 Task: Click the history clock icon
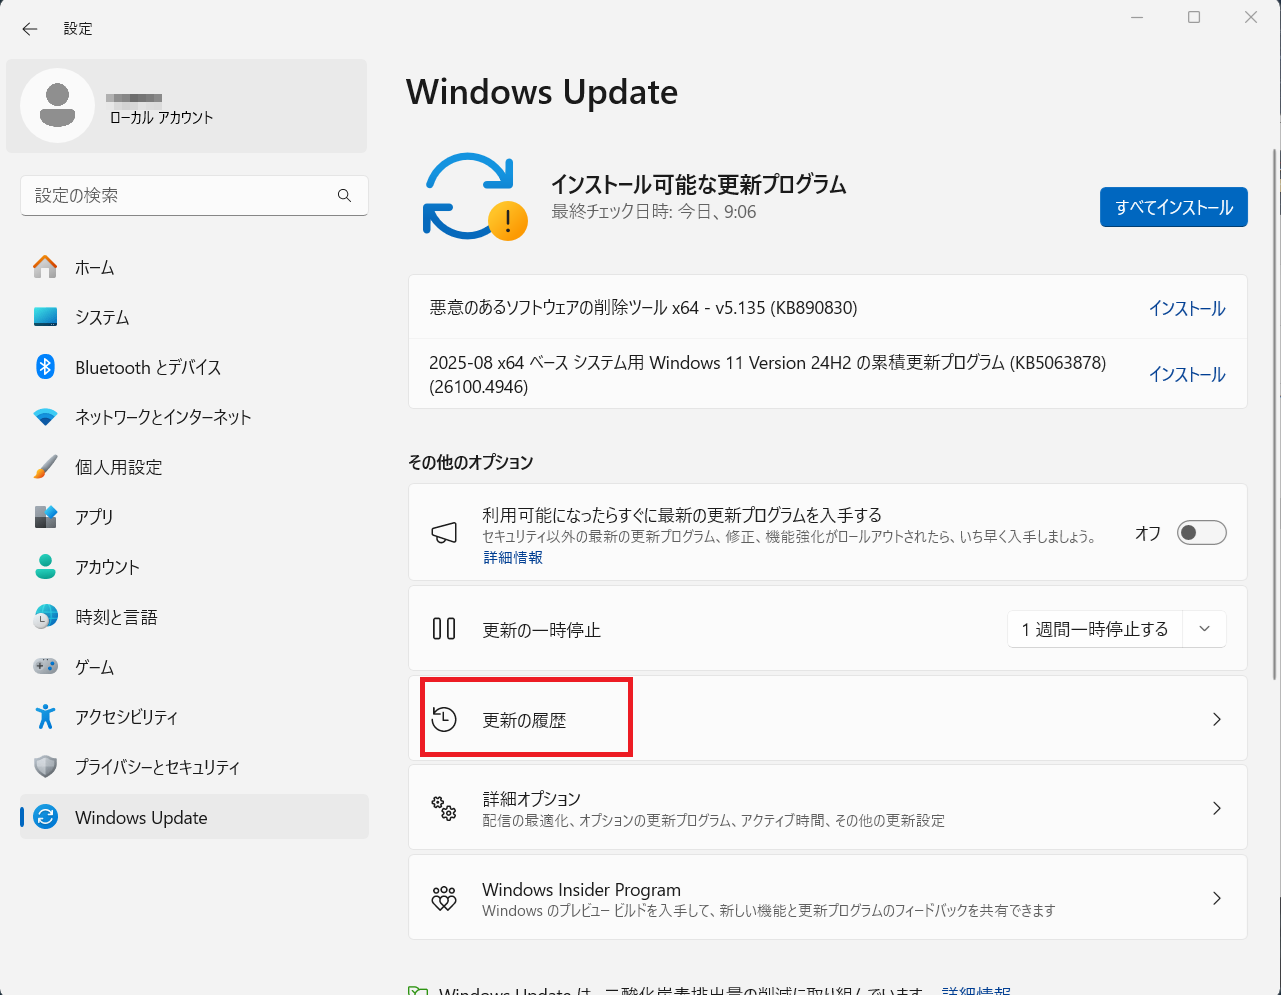click(x=444, y=719)
